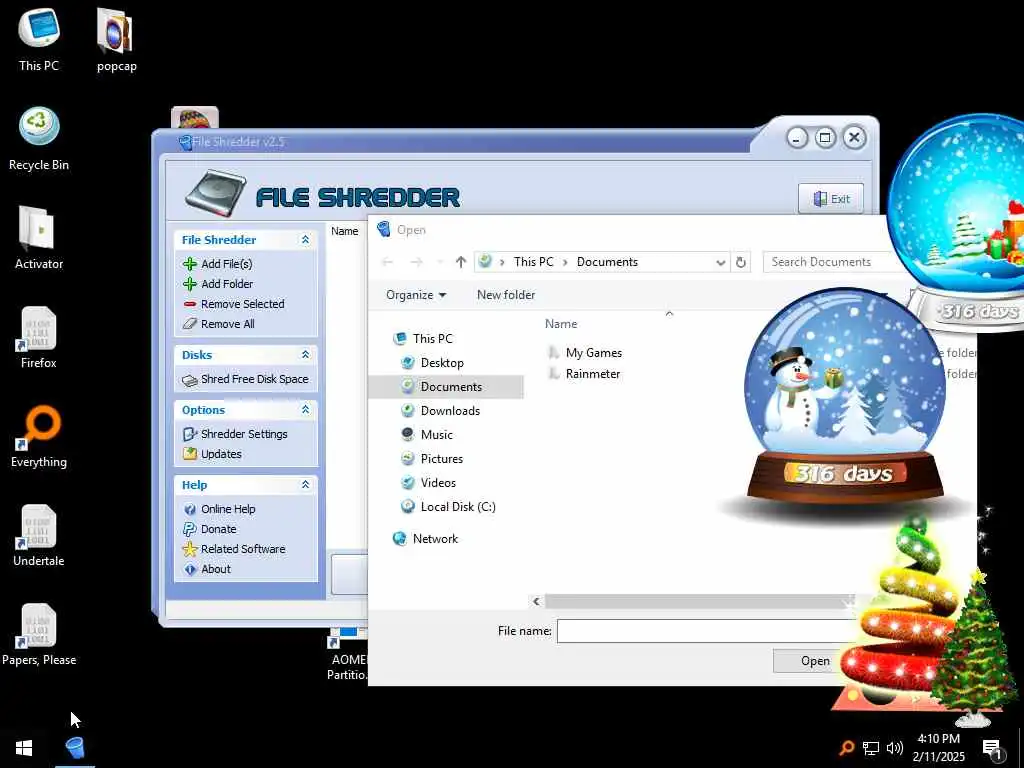Click Documents in the address breadcrumb
Viewport: 1024px width, 768px height.
point(607,262)
